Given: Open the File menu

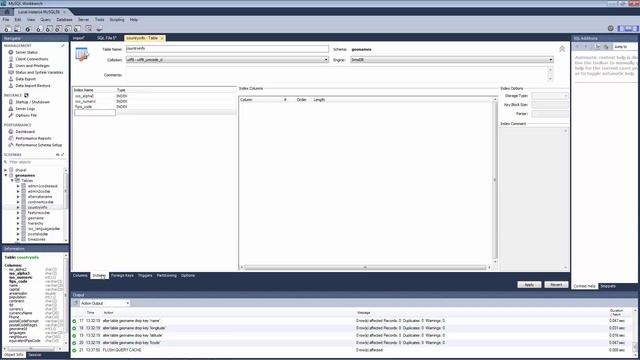Looking at the screenshot, I should [6, 20].
